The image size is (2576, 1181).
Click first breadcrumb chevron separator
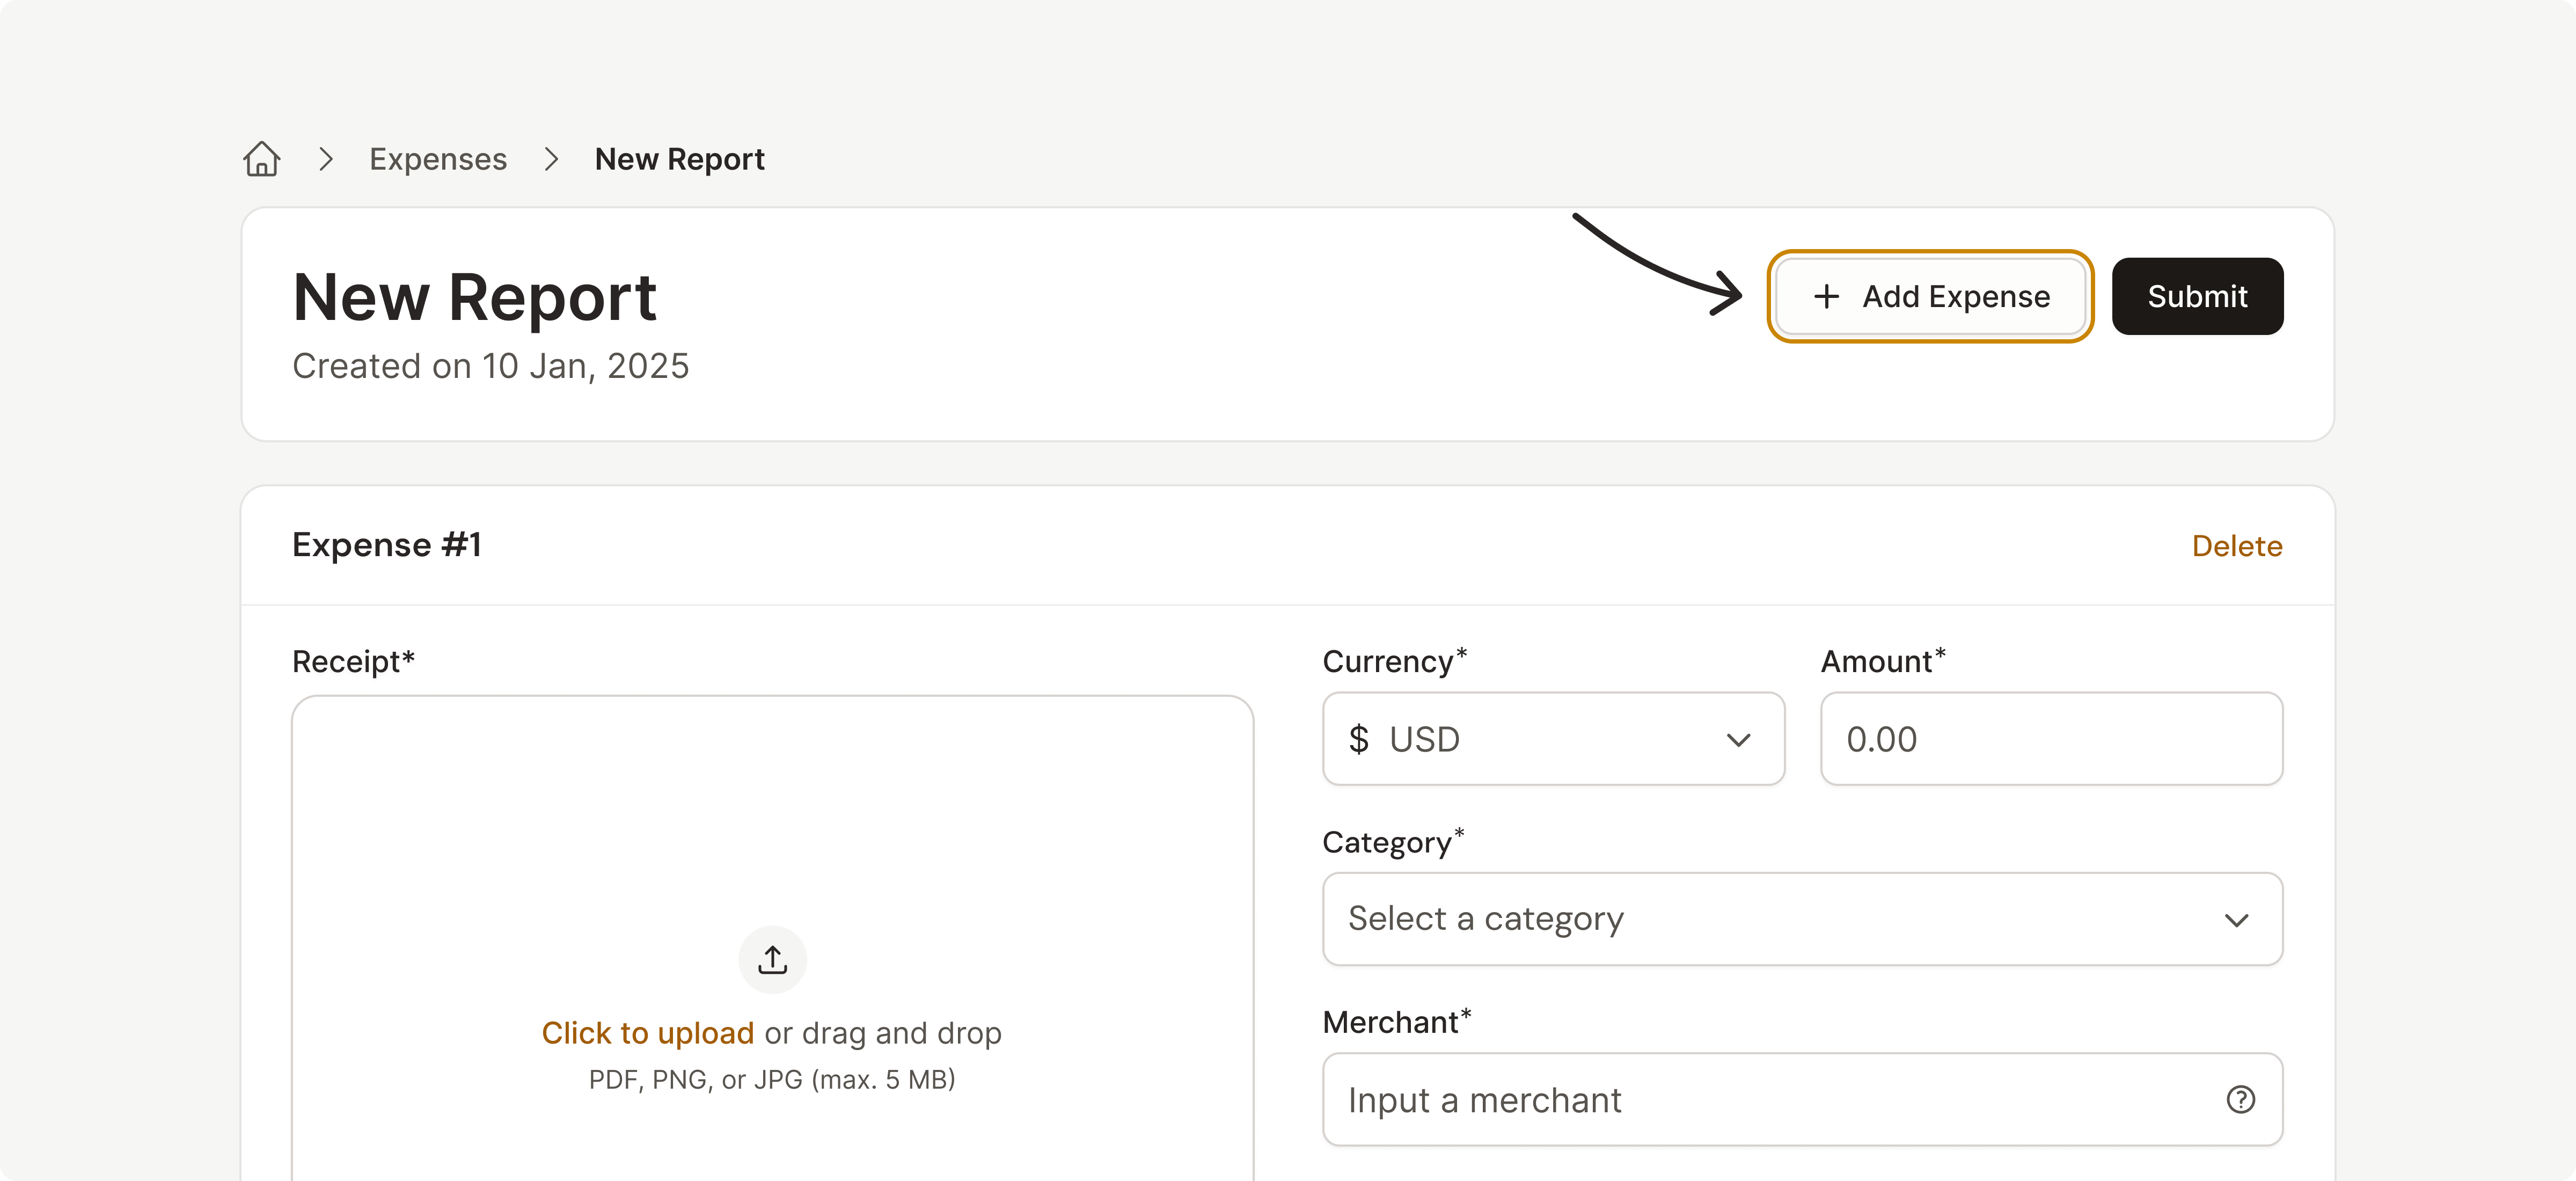pyautogui.click(x=325, y=159)
